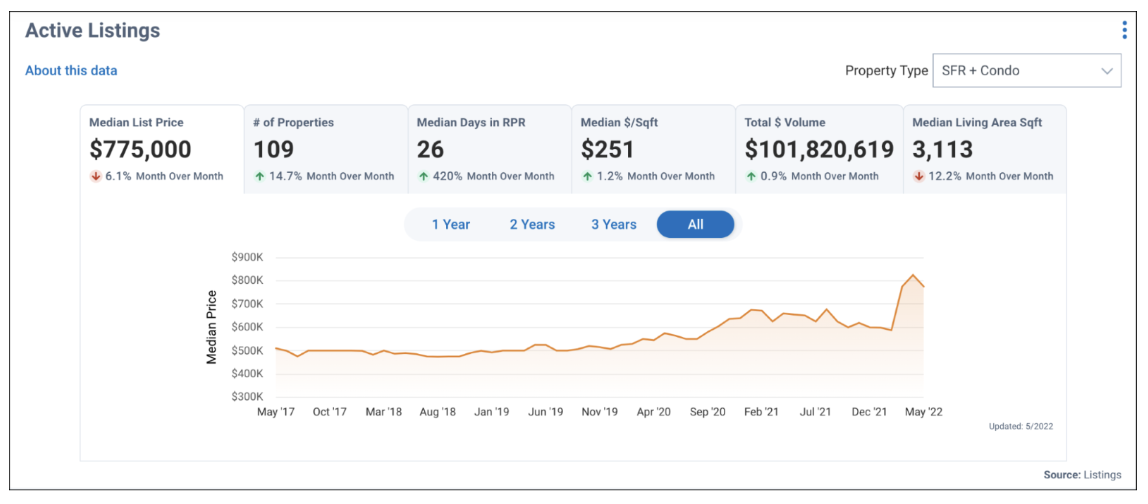Click the red down arrow beside 6.1%
This screenshot has height=504, width=1148.
[95, 176]
